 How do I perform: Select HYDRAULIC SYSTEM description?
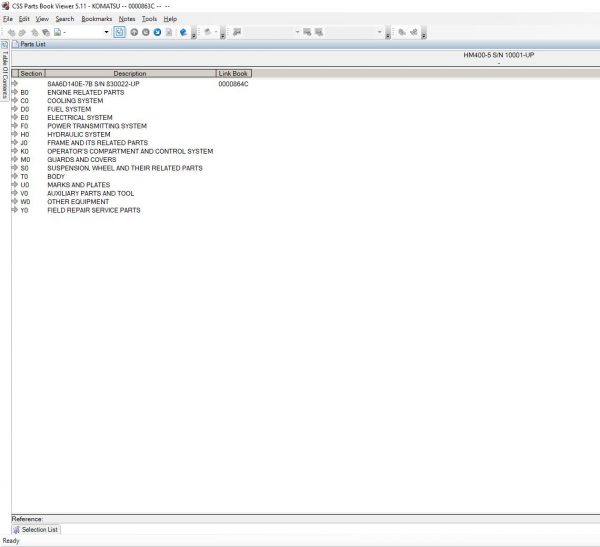(78, 134)
